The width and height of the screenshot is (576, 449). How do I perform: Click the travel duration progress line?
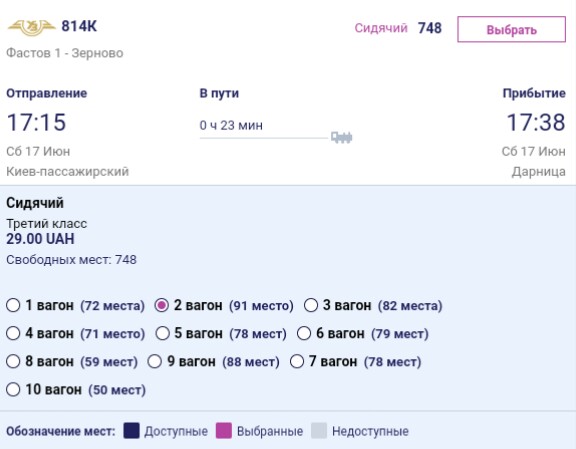point(264,138)
